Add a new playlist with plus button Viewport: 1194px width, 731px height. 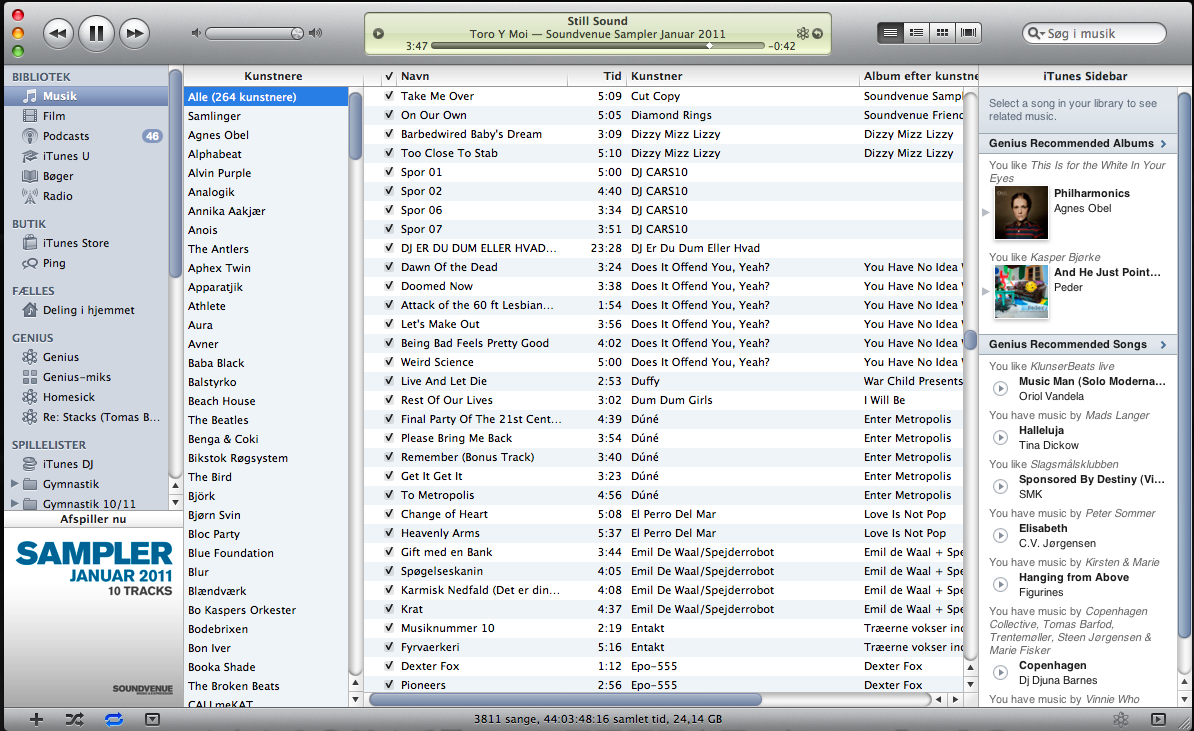(x=36, y=719)
